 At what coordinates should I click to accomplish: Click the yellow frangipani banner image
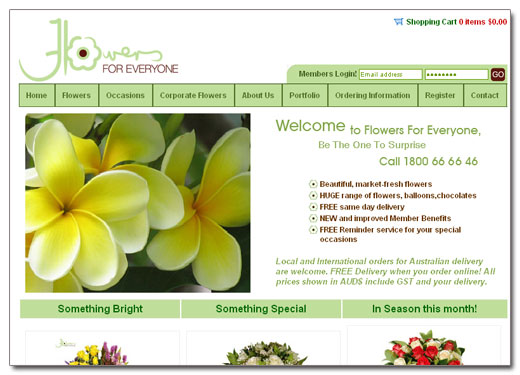[138, 203]
